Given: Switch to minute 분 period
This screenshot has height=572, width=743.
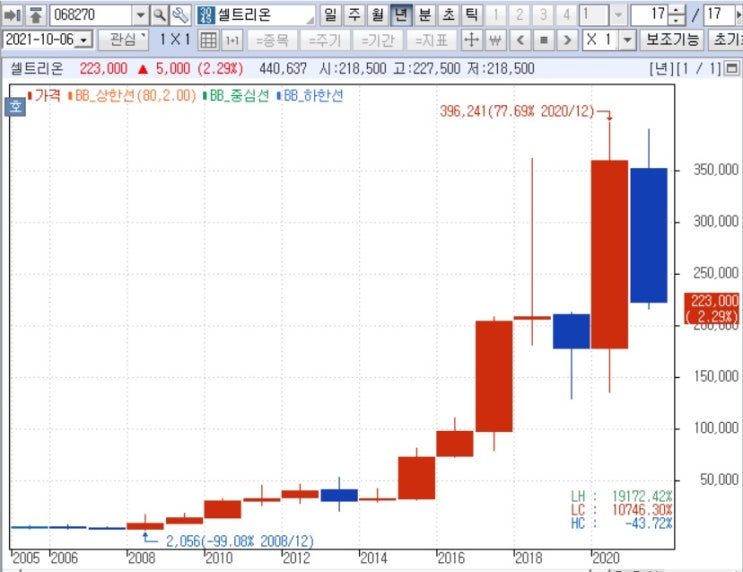Looking at the screenshot, I should click(x=425, y=15).
